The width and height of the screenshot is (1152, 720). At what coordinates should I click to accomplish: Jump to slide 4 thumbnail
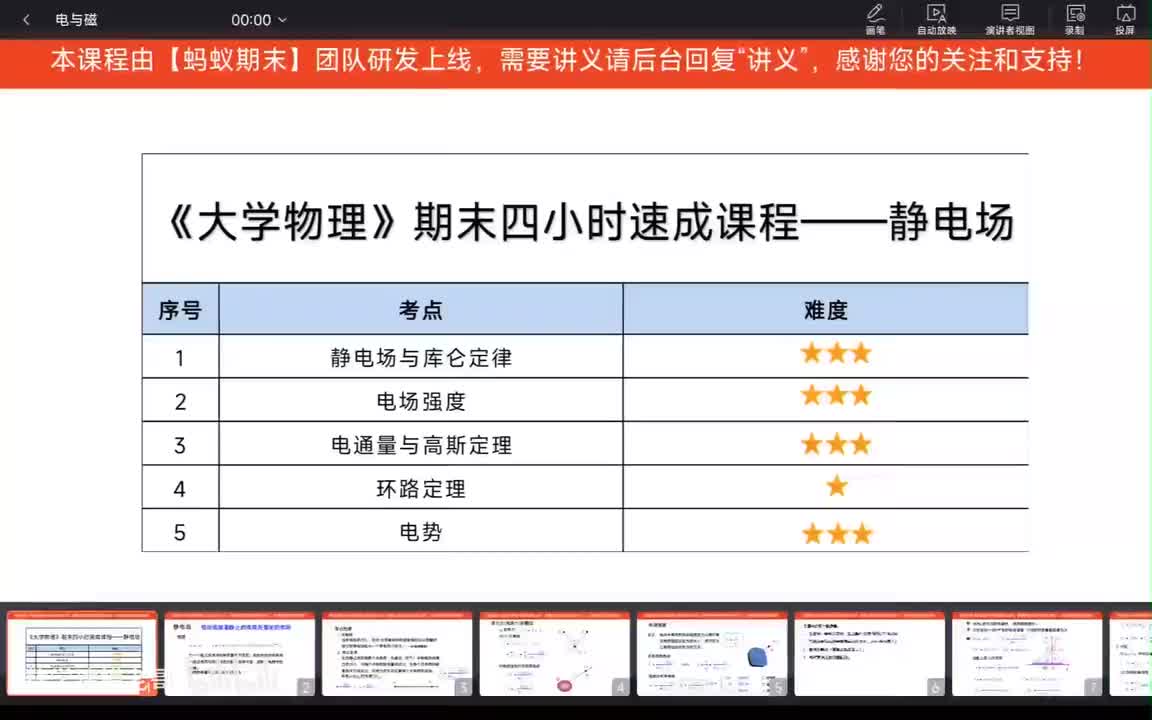click(x=555, y=653)
